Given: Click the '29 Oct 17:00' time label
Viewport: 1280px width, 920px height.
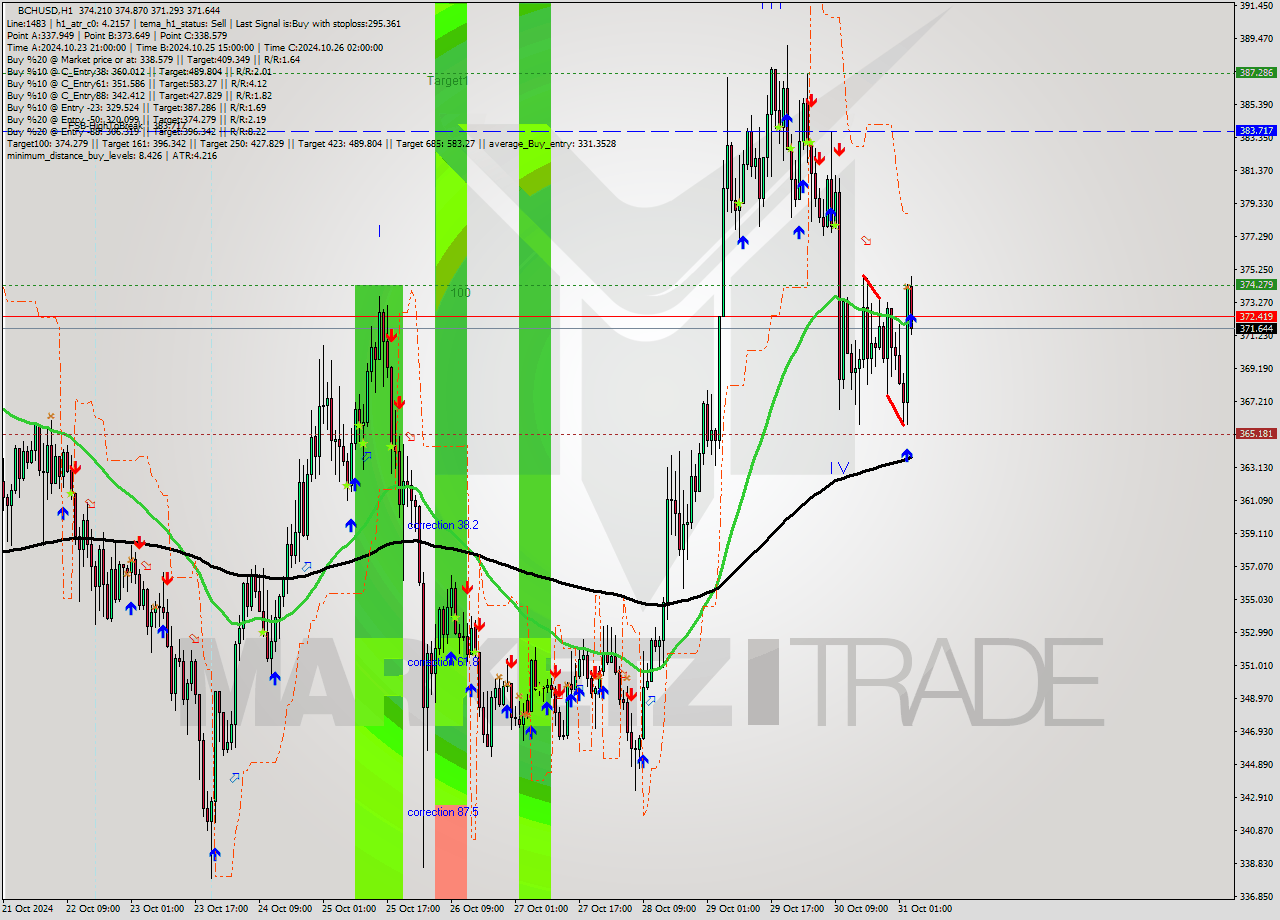Looking at the screenshot, I should [797, 909].
